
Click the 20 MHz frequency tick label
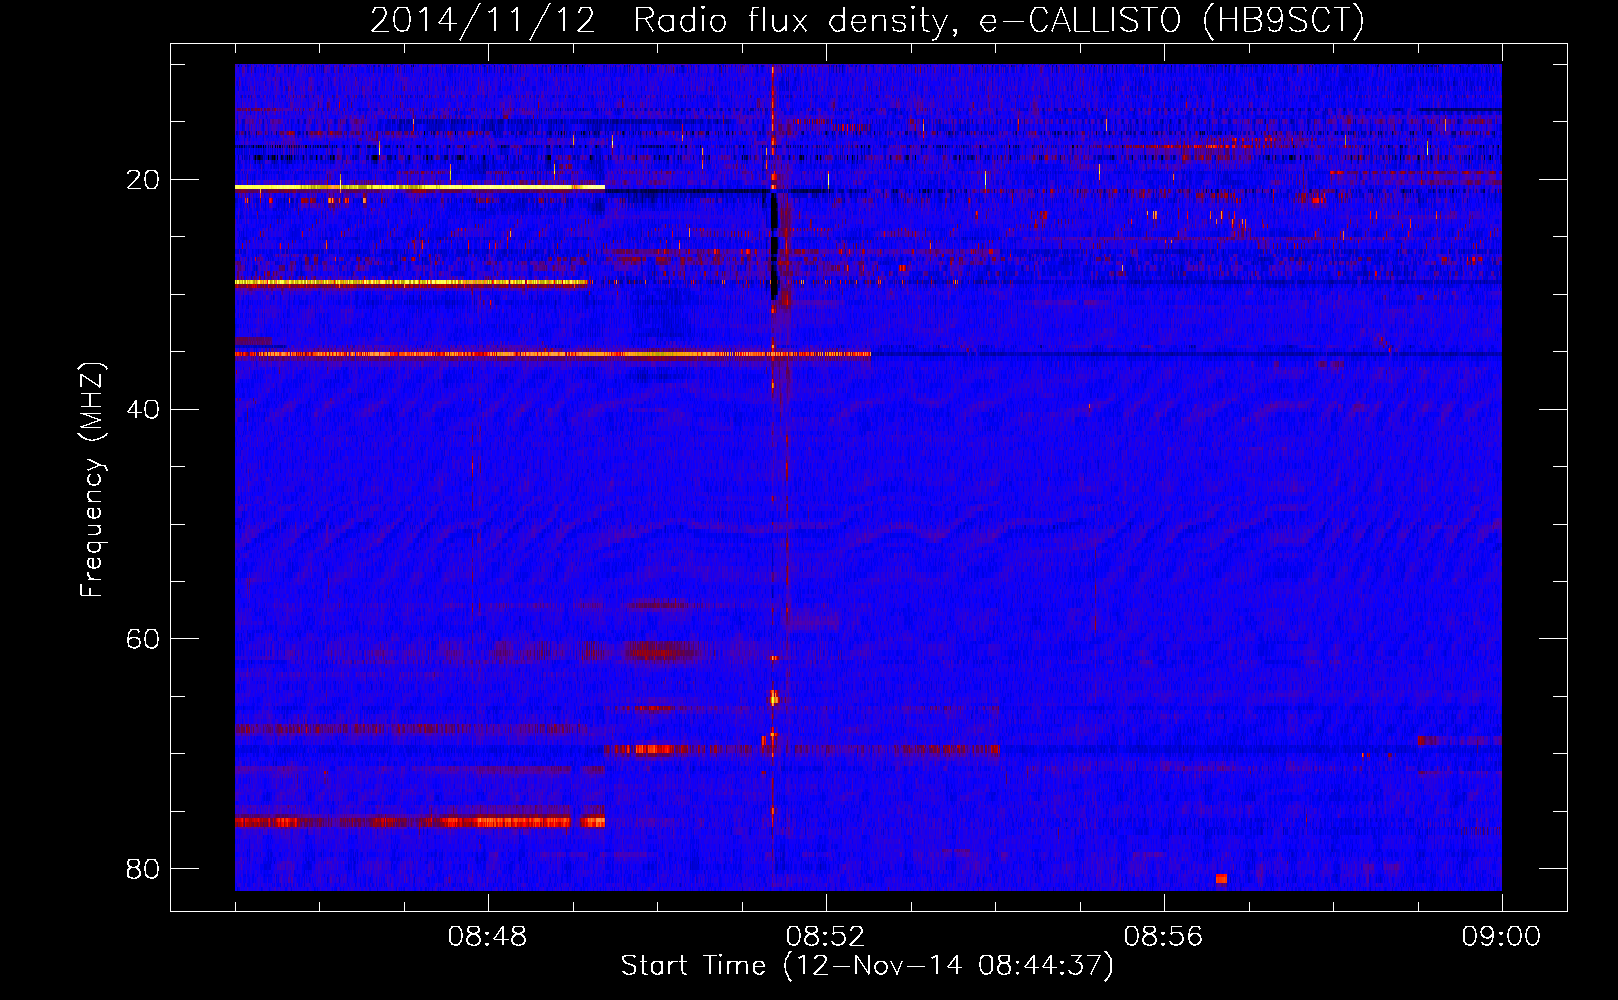143,180
